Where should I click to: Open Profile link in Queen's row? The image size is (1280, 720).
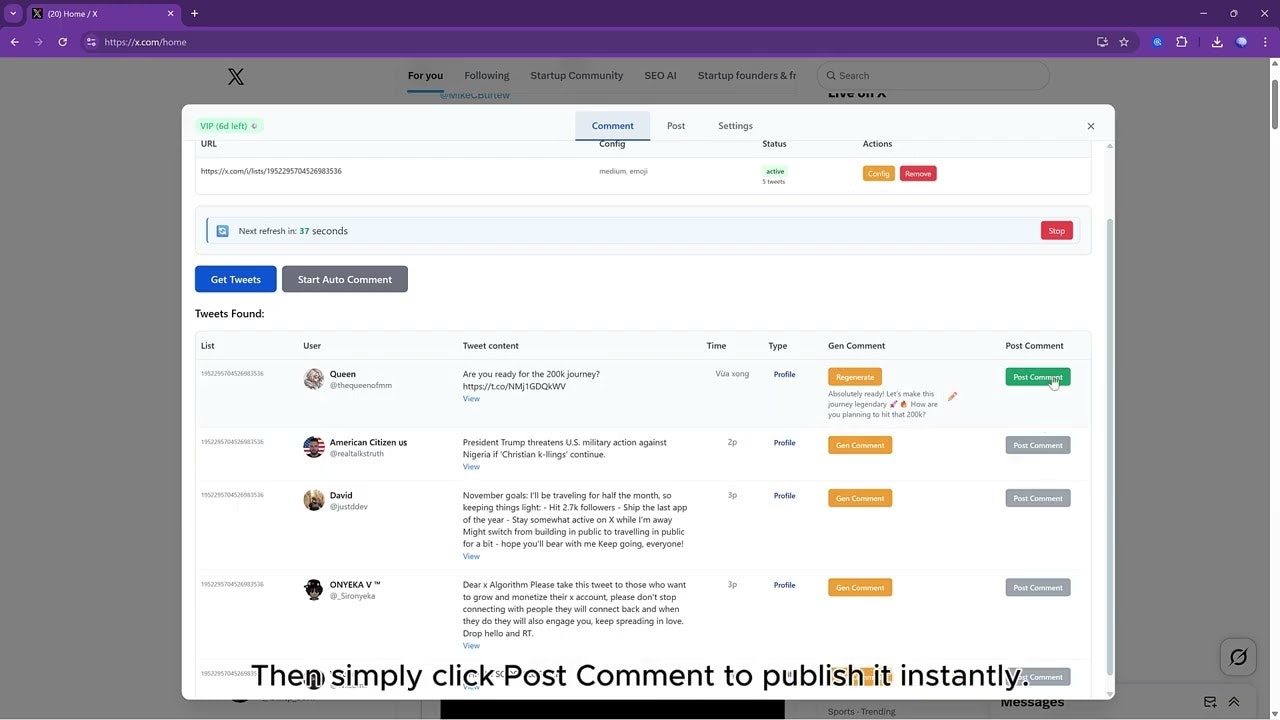tap(785, 375)
